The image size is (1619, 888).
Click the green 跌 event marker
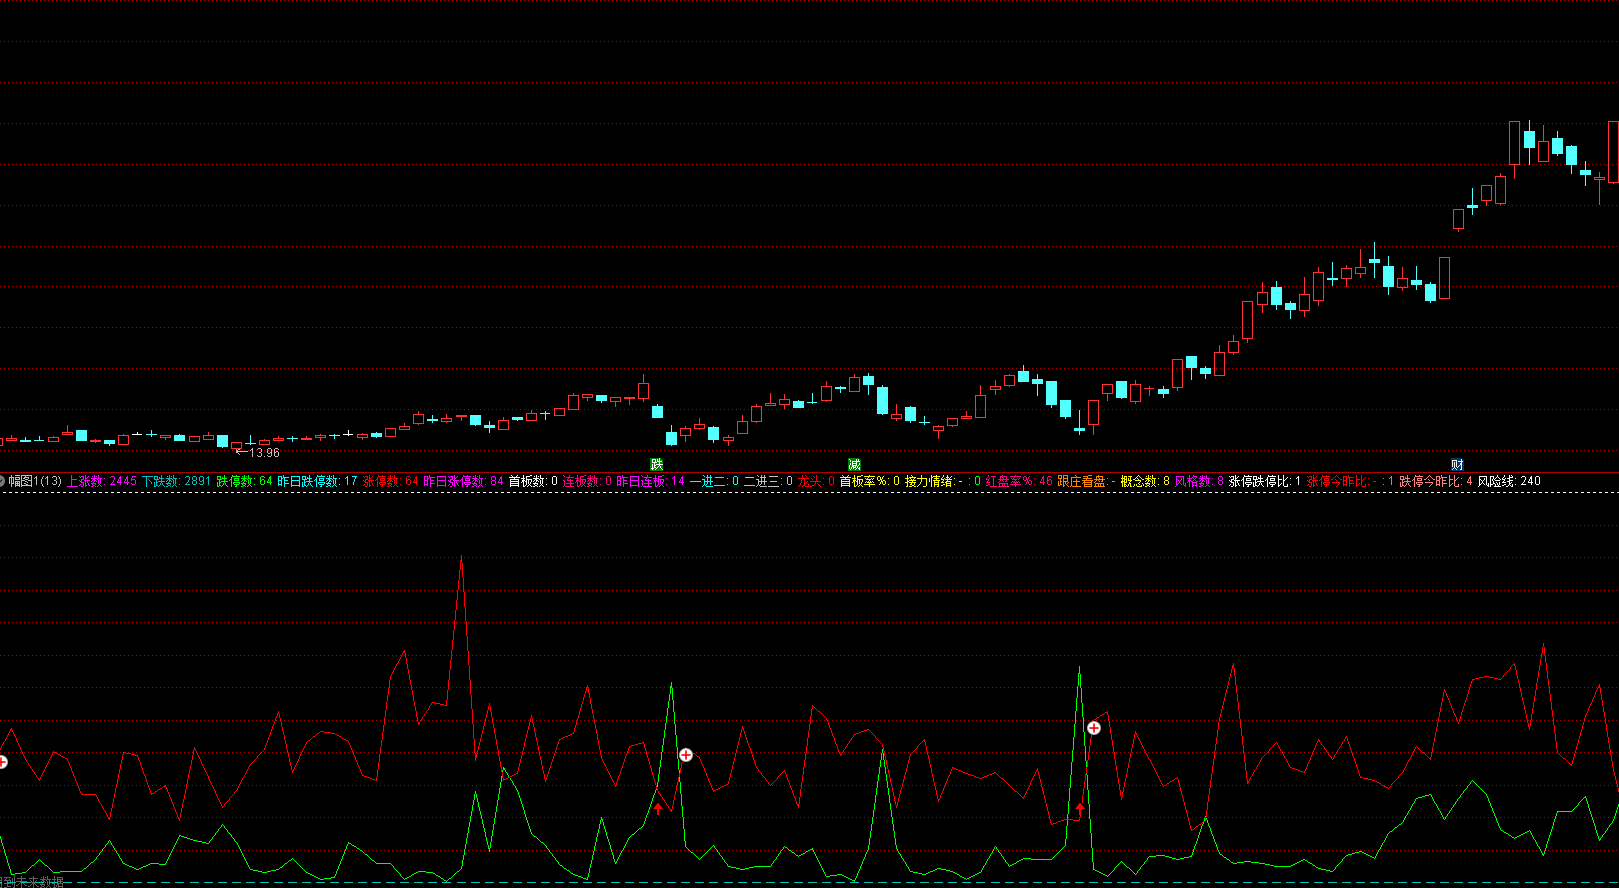[656, 465]
